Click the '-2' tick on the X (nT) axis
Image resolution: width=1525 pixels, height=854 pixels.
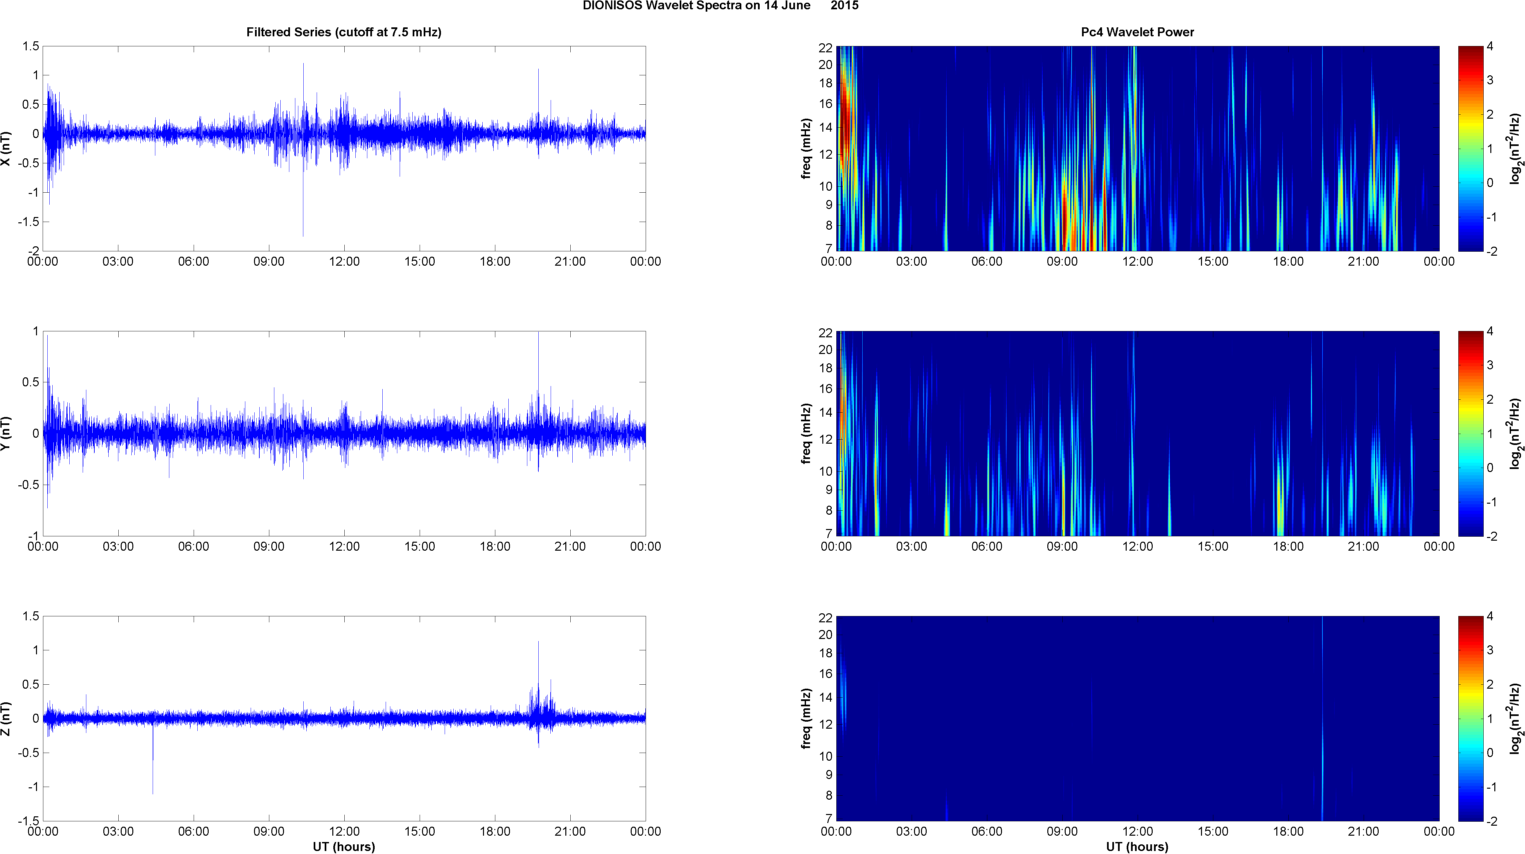click(34, 251)
